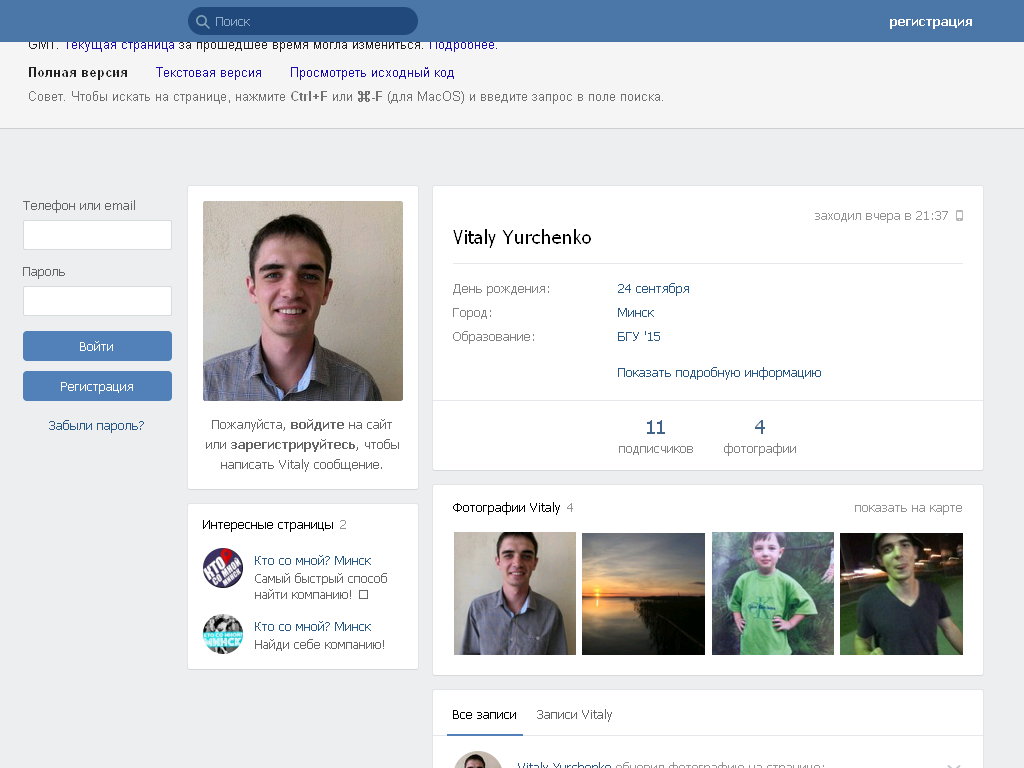Open the post options chevron on the wall
This screenshot has width=1024, height=768.
[953, 764]
